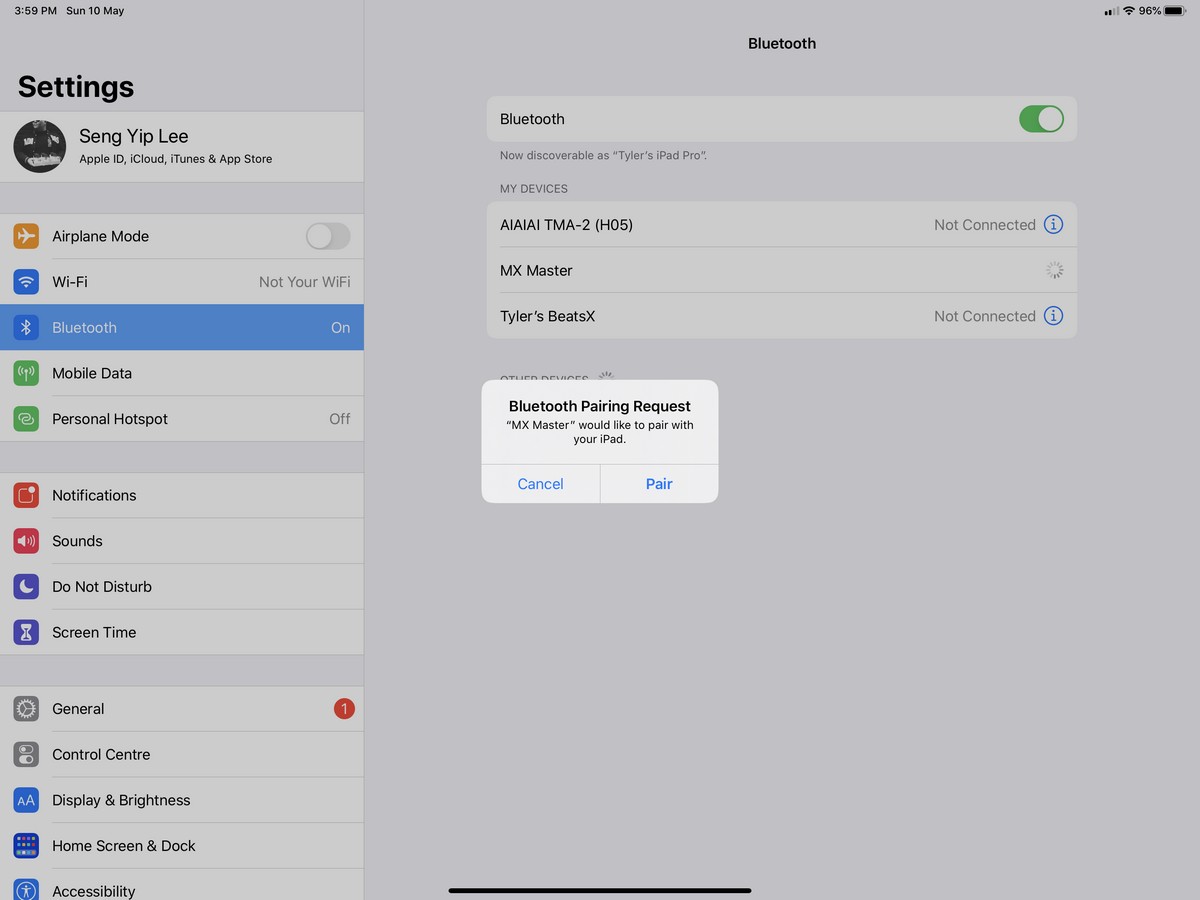Open Screen Time settings
Screen dimensions: 1200x900
click(x=182, y=632)
